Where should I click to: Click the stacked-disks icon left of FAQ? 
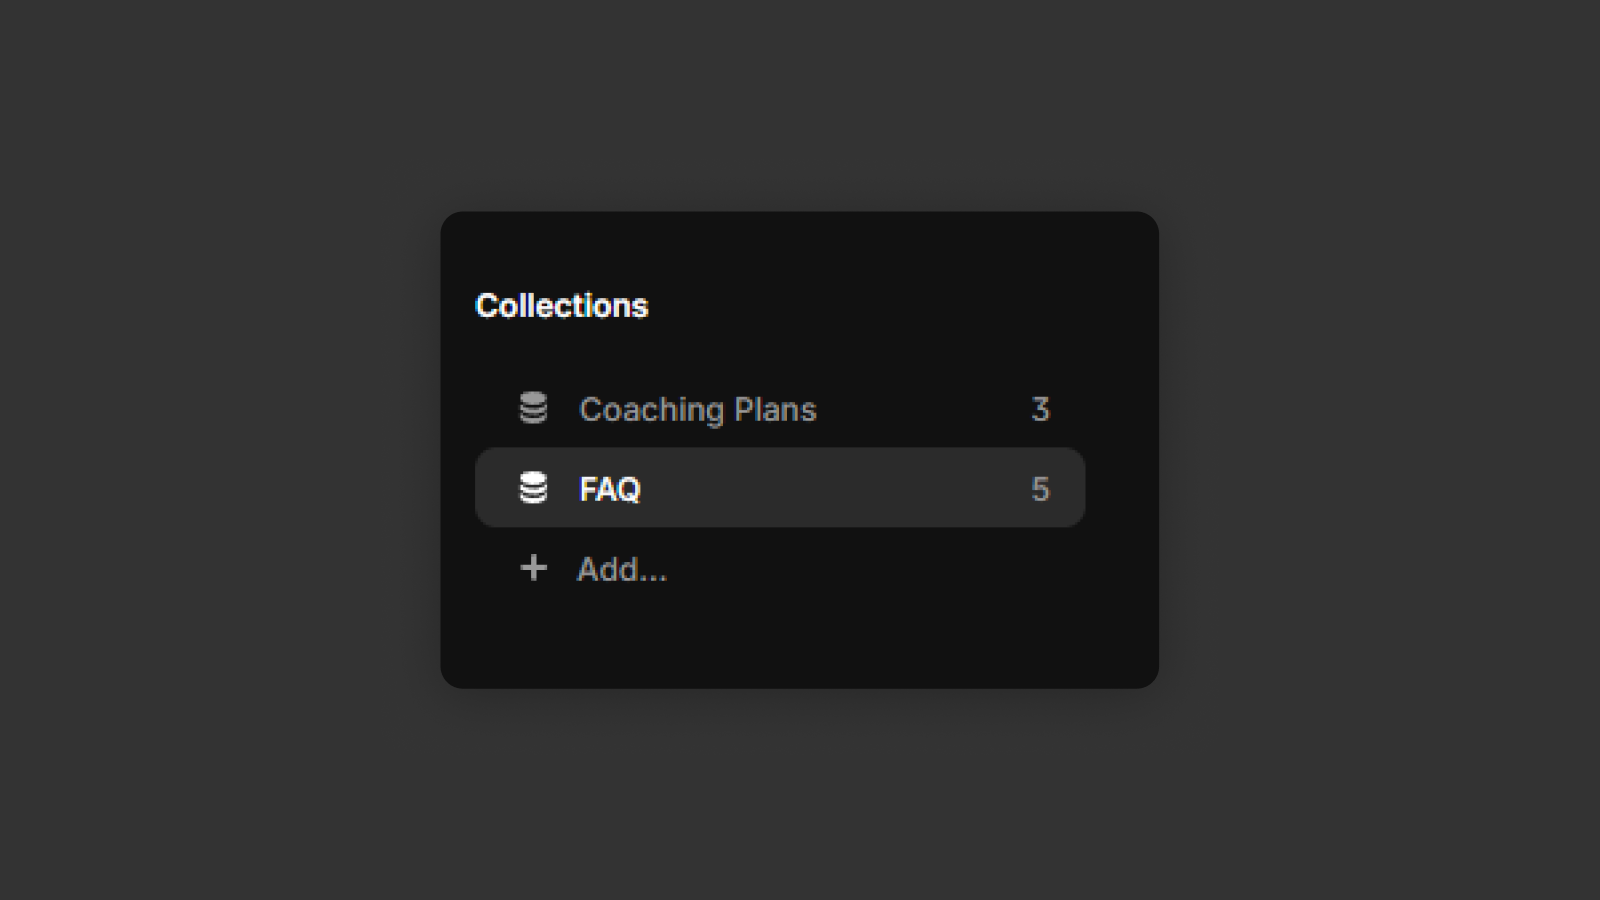[533, 488]
